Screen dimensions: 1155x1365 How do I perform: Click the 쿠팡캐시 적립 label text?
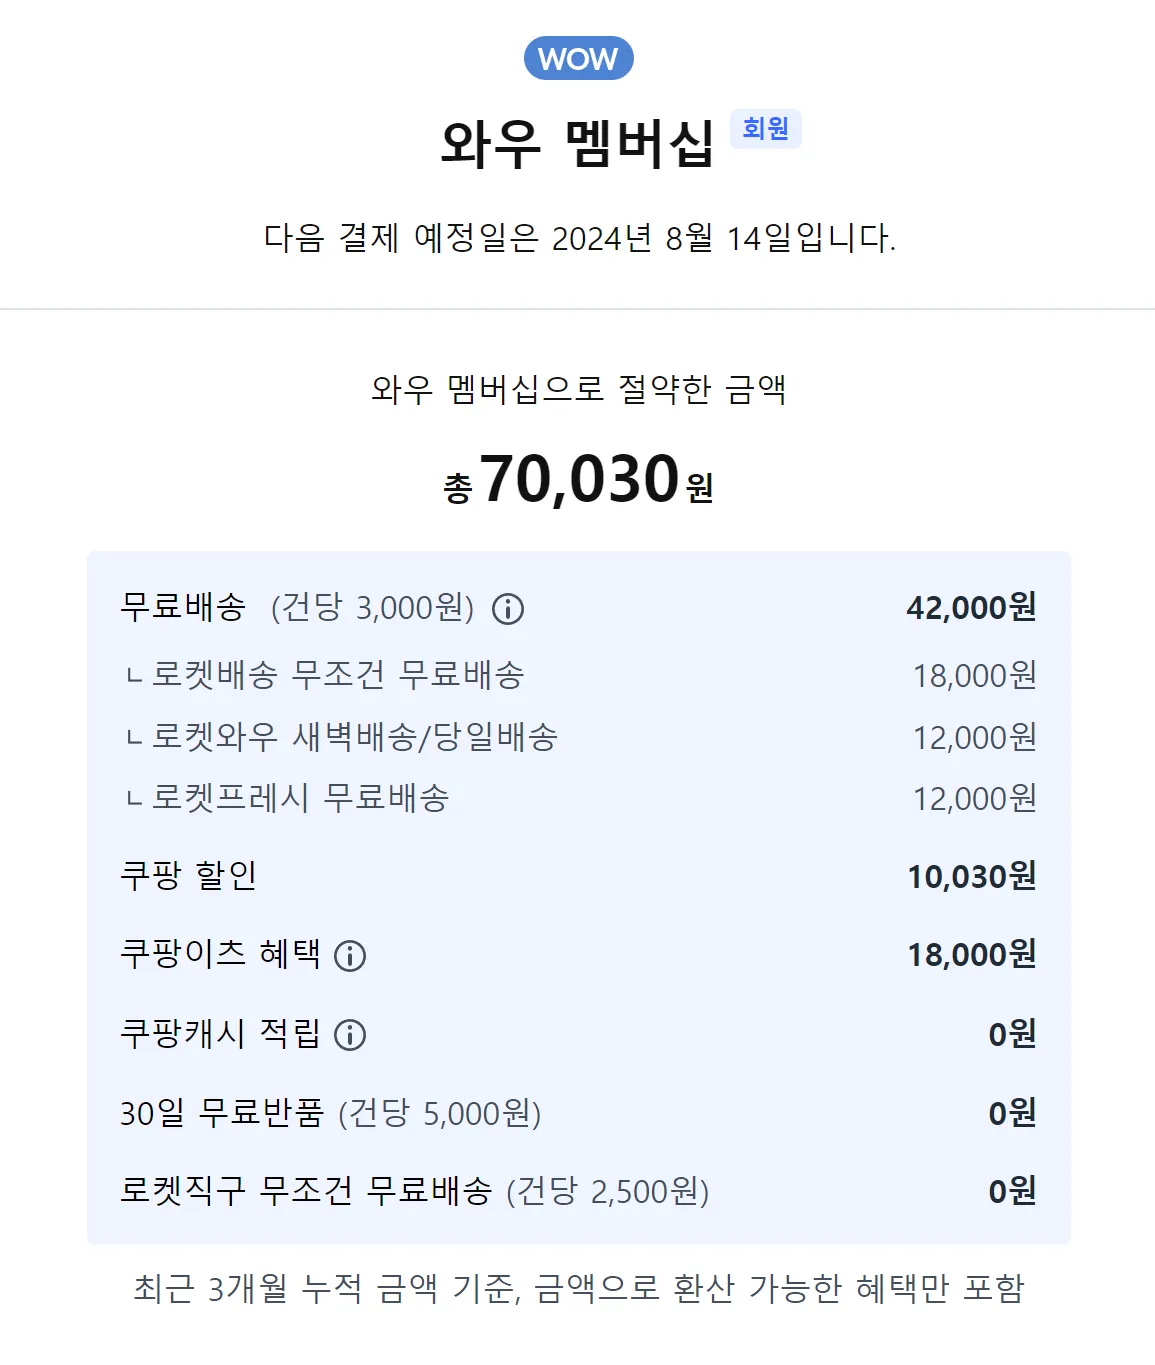220,1033
